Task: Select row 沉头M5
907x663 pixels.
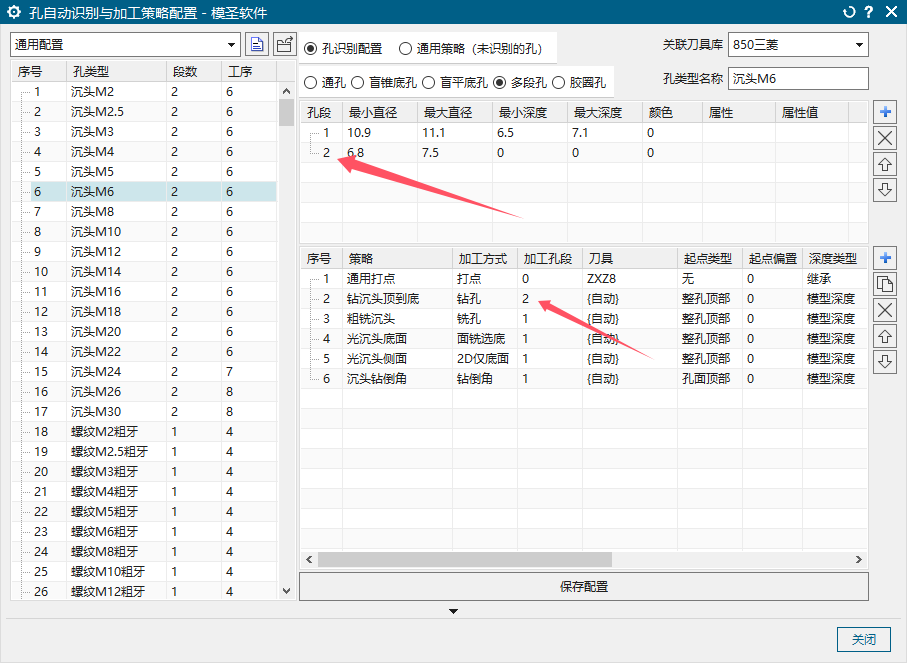Action: click(x=144, y=172)
